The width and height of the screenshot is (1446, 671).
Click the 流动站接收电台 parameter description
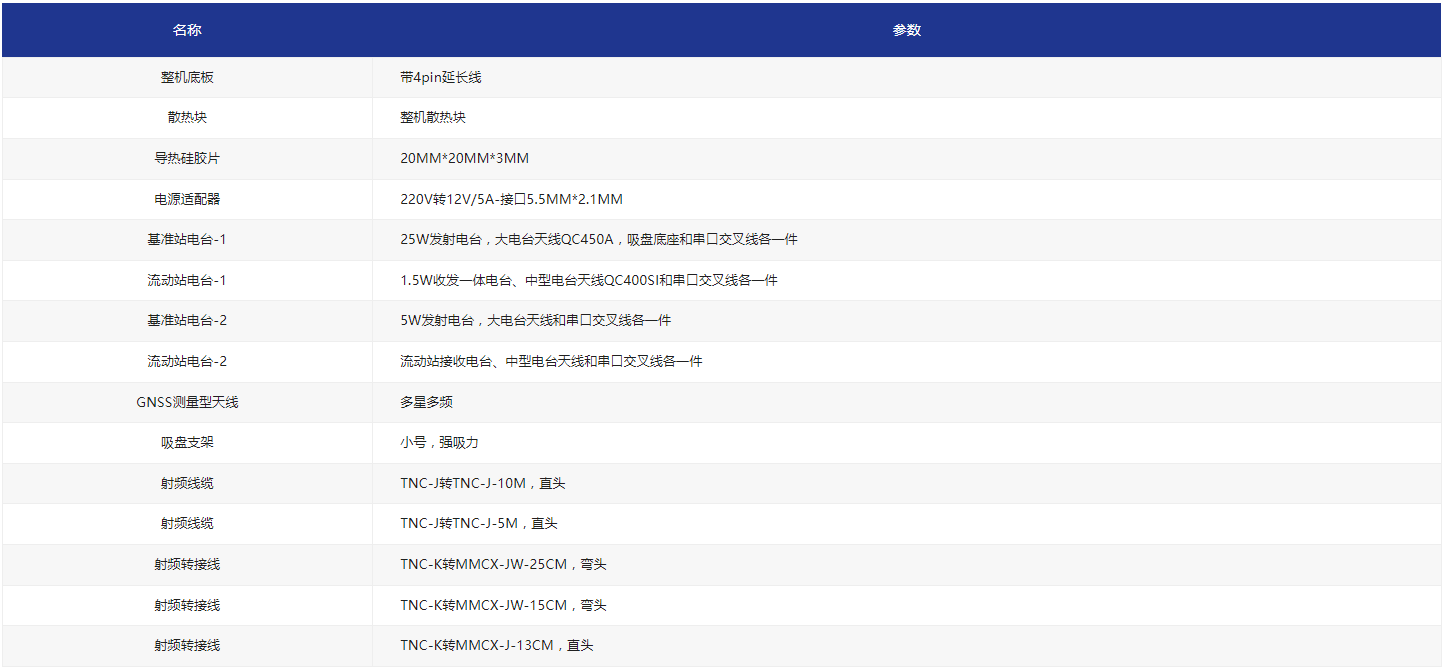[551, 361]
